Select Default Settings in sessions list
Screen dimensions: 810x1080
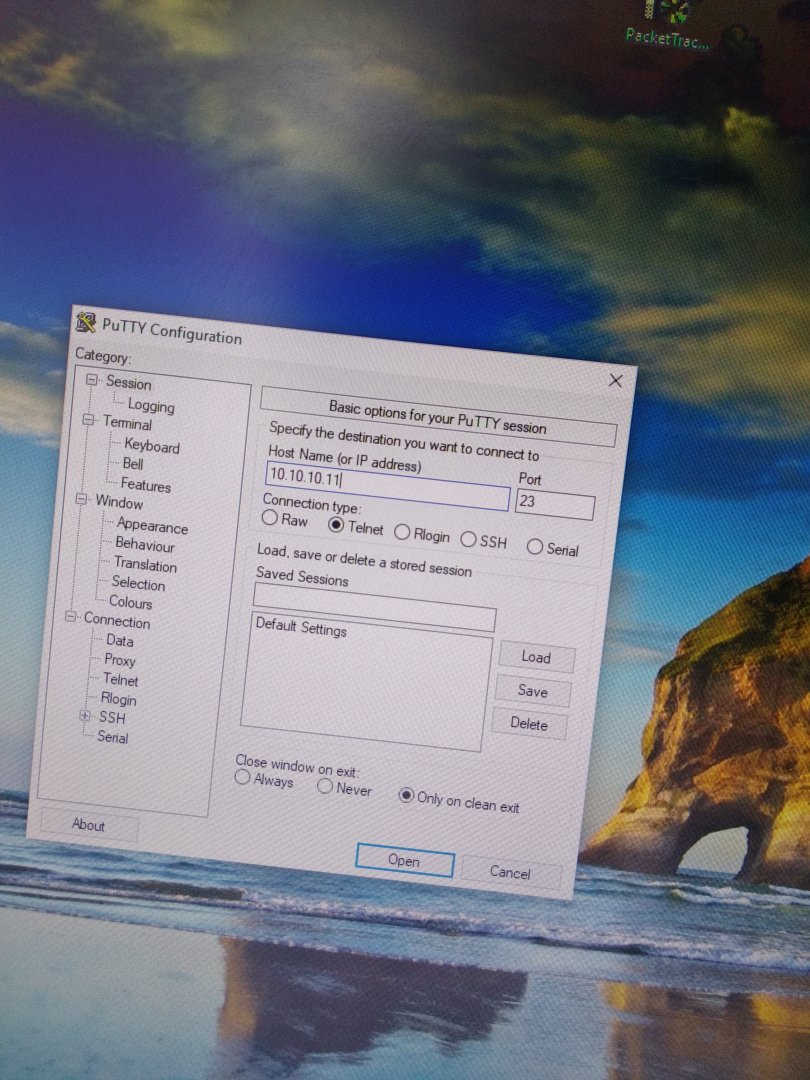[301, 627]
